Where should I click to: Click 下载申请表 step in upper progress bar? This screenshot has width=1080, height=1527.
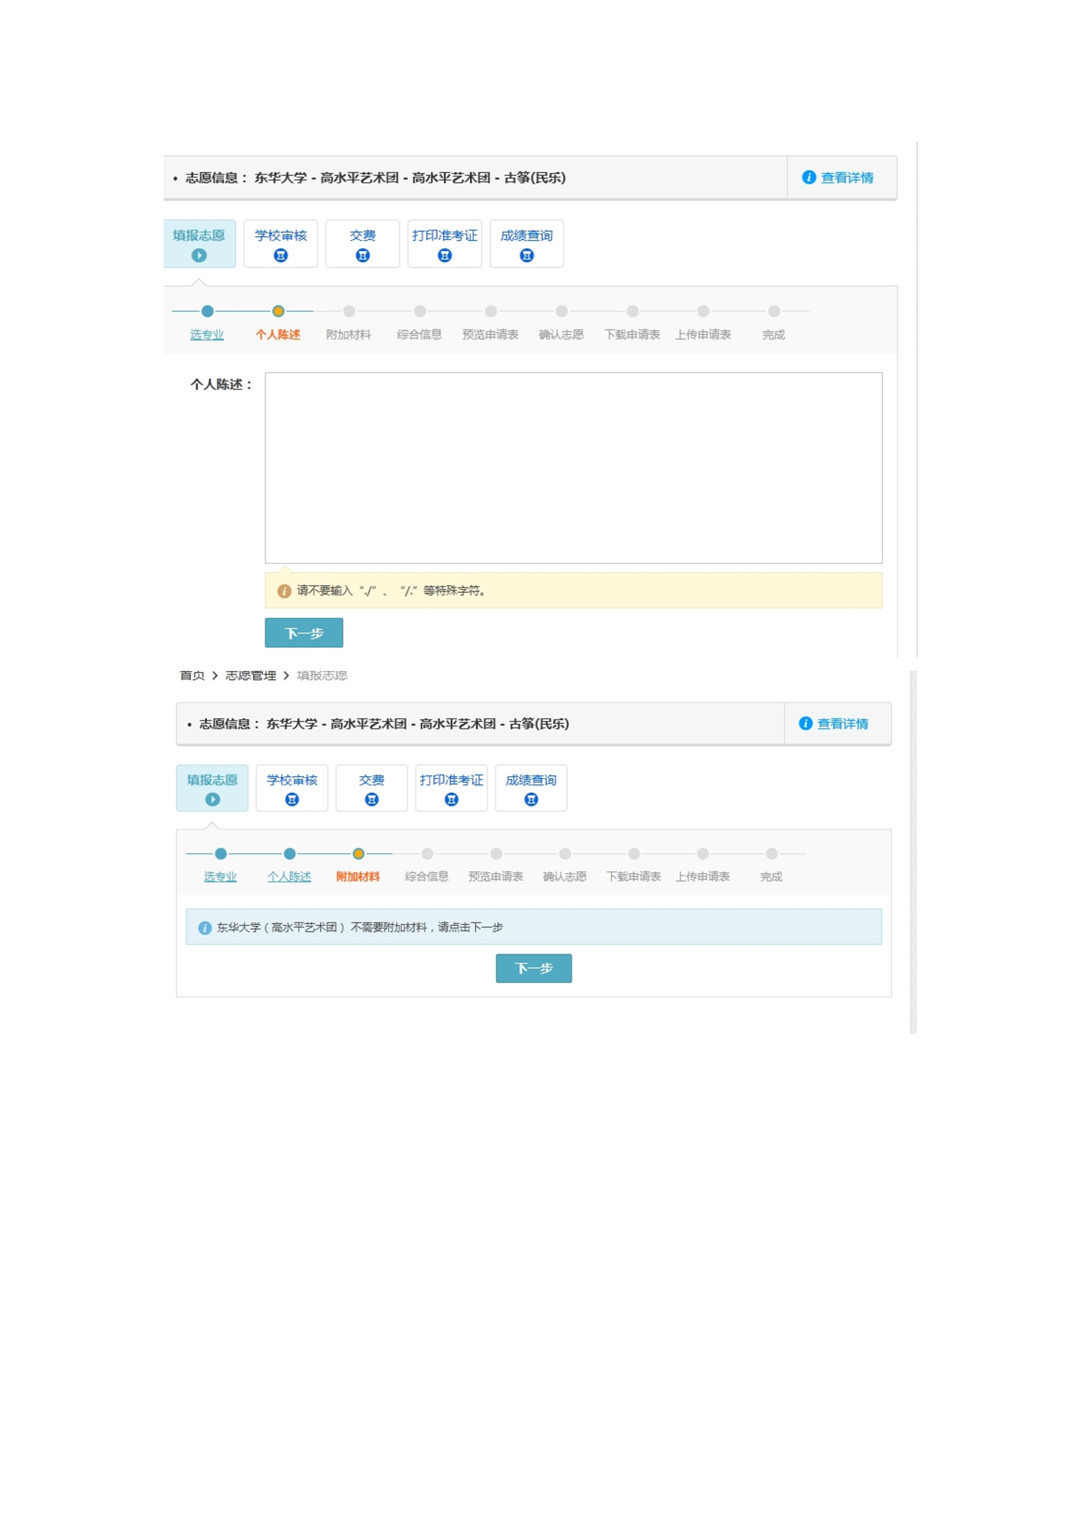[x=632, y=335]
